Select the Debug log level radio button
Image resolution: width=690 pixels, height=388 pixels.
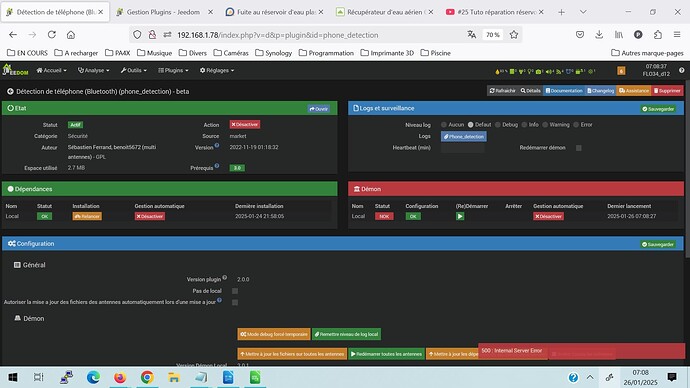(x=498, y=125)
